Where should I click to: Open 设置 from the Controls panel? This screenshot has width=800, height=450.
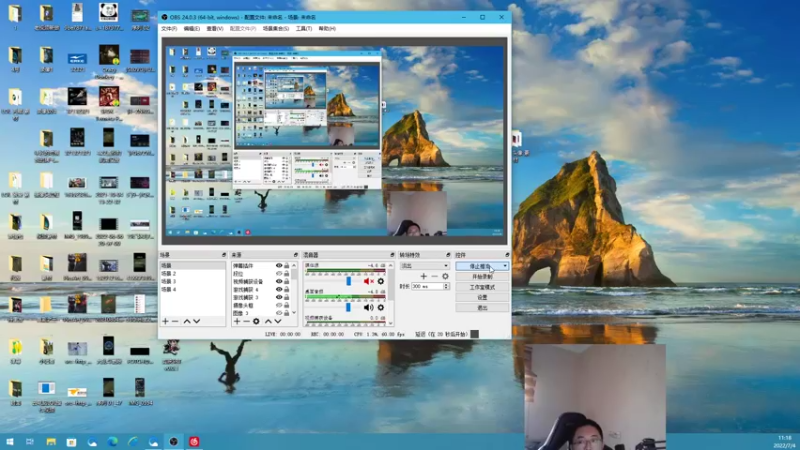pos(482,297)
